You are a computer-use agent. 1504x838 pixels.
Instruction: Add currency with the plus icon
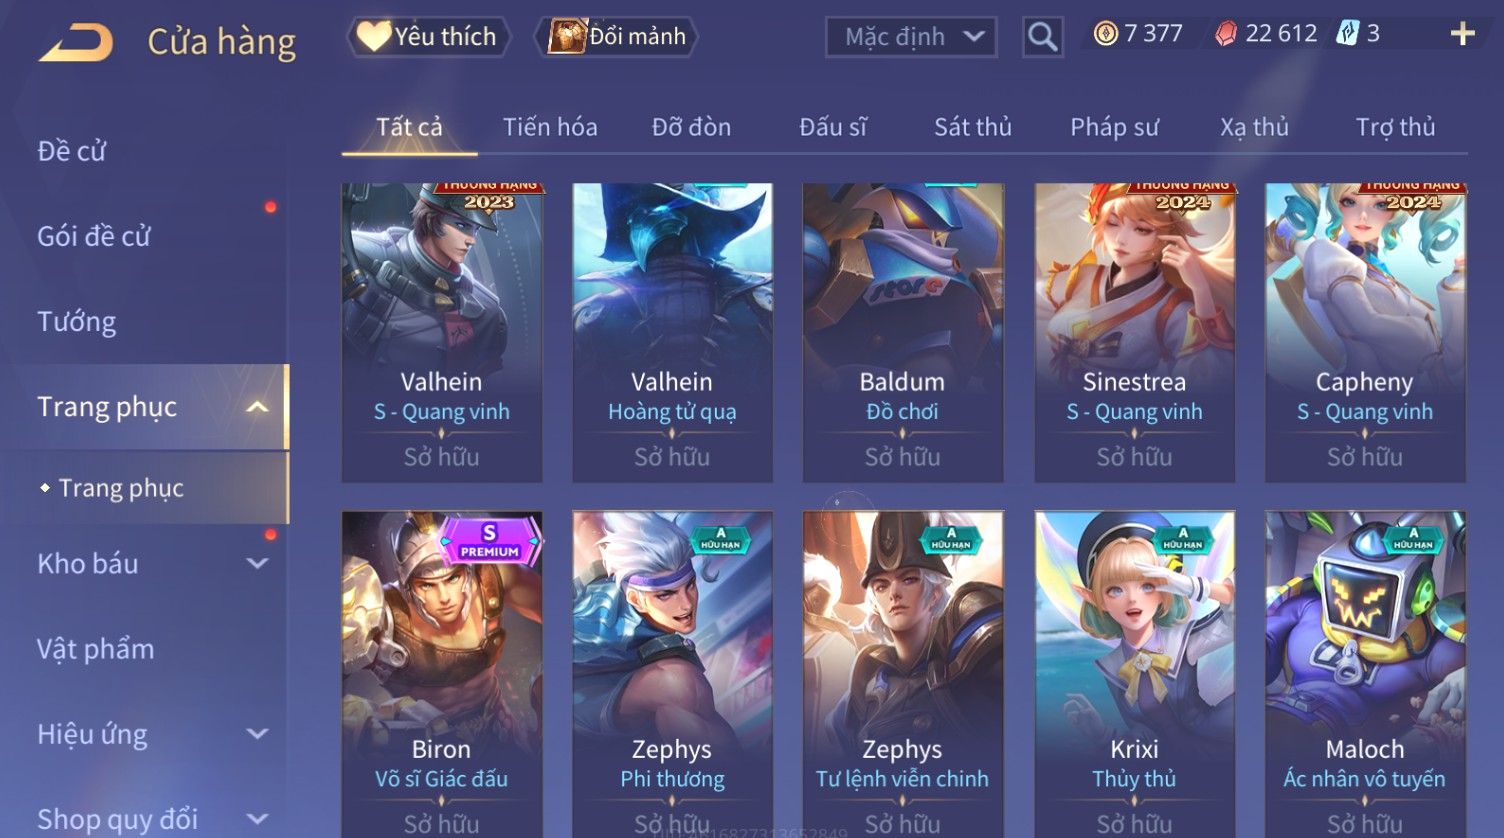[x=1462, y=34]
